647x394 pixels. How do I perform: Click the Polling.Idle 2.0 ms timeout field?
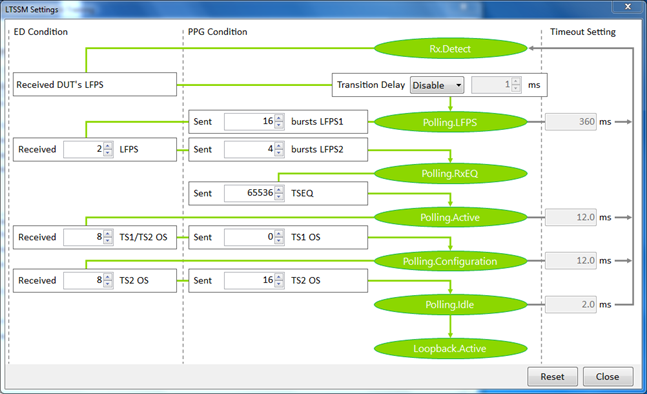tap(571, 304)
